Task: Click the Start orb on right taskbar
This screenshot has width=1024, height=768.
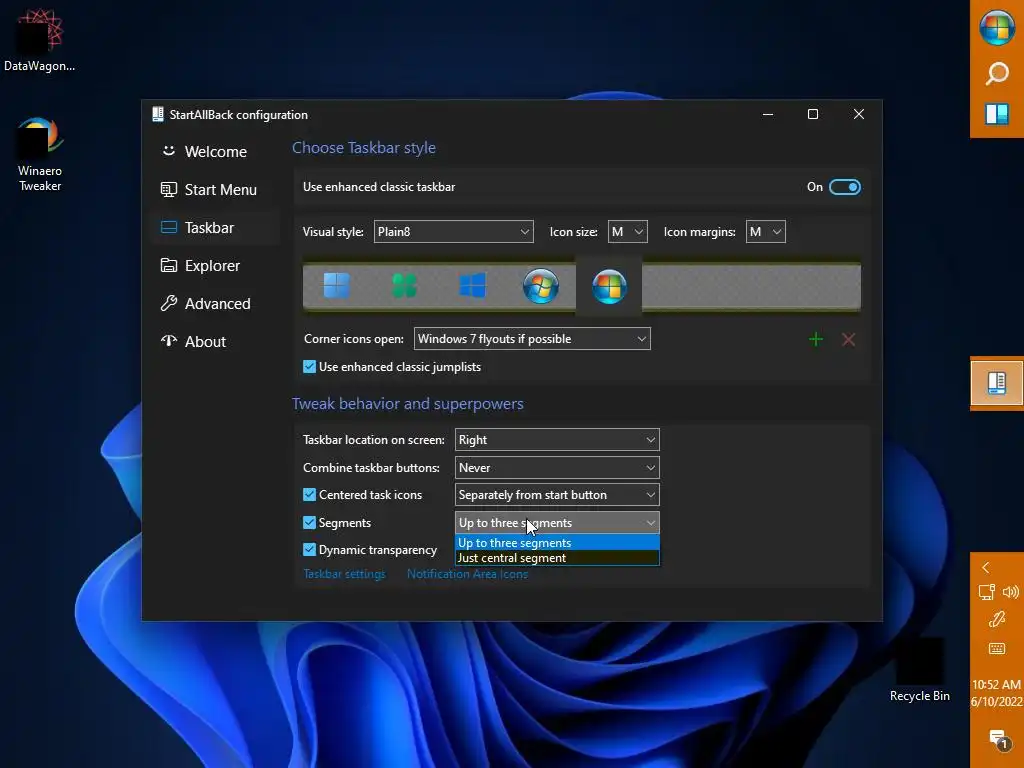Action: click(997, 28)
